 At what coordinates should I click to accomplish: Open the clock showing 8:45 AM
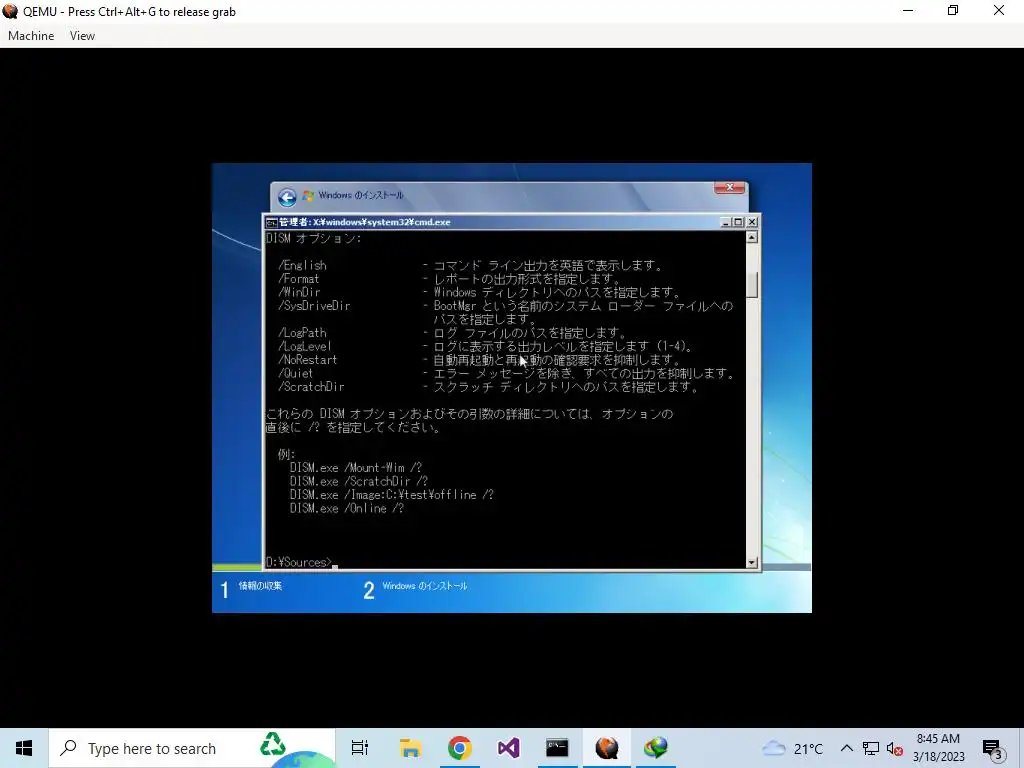point(938,748)
